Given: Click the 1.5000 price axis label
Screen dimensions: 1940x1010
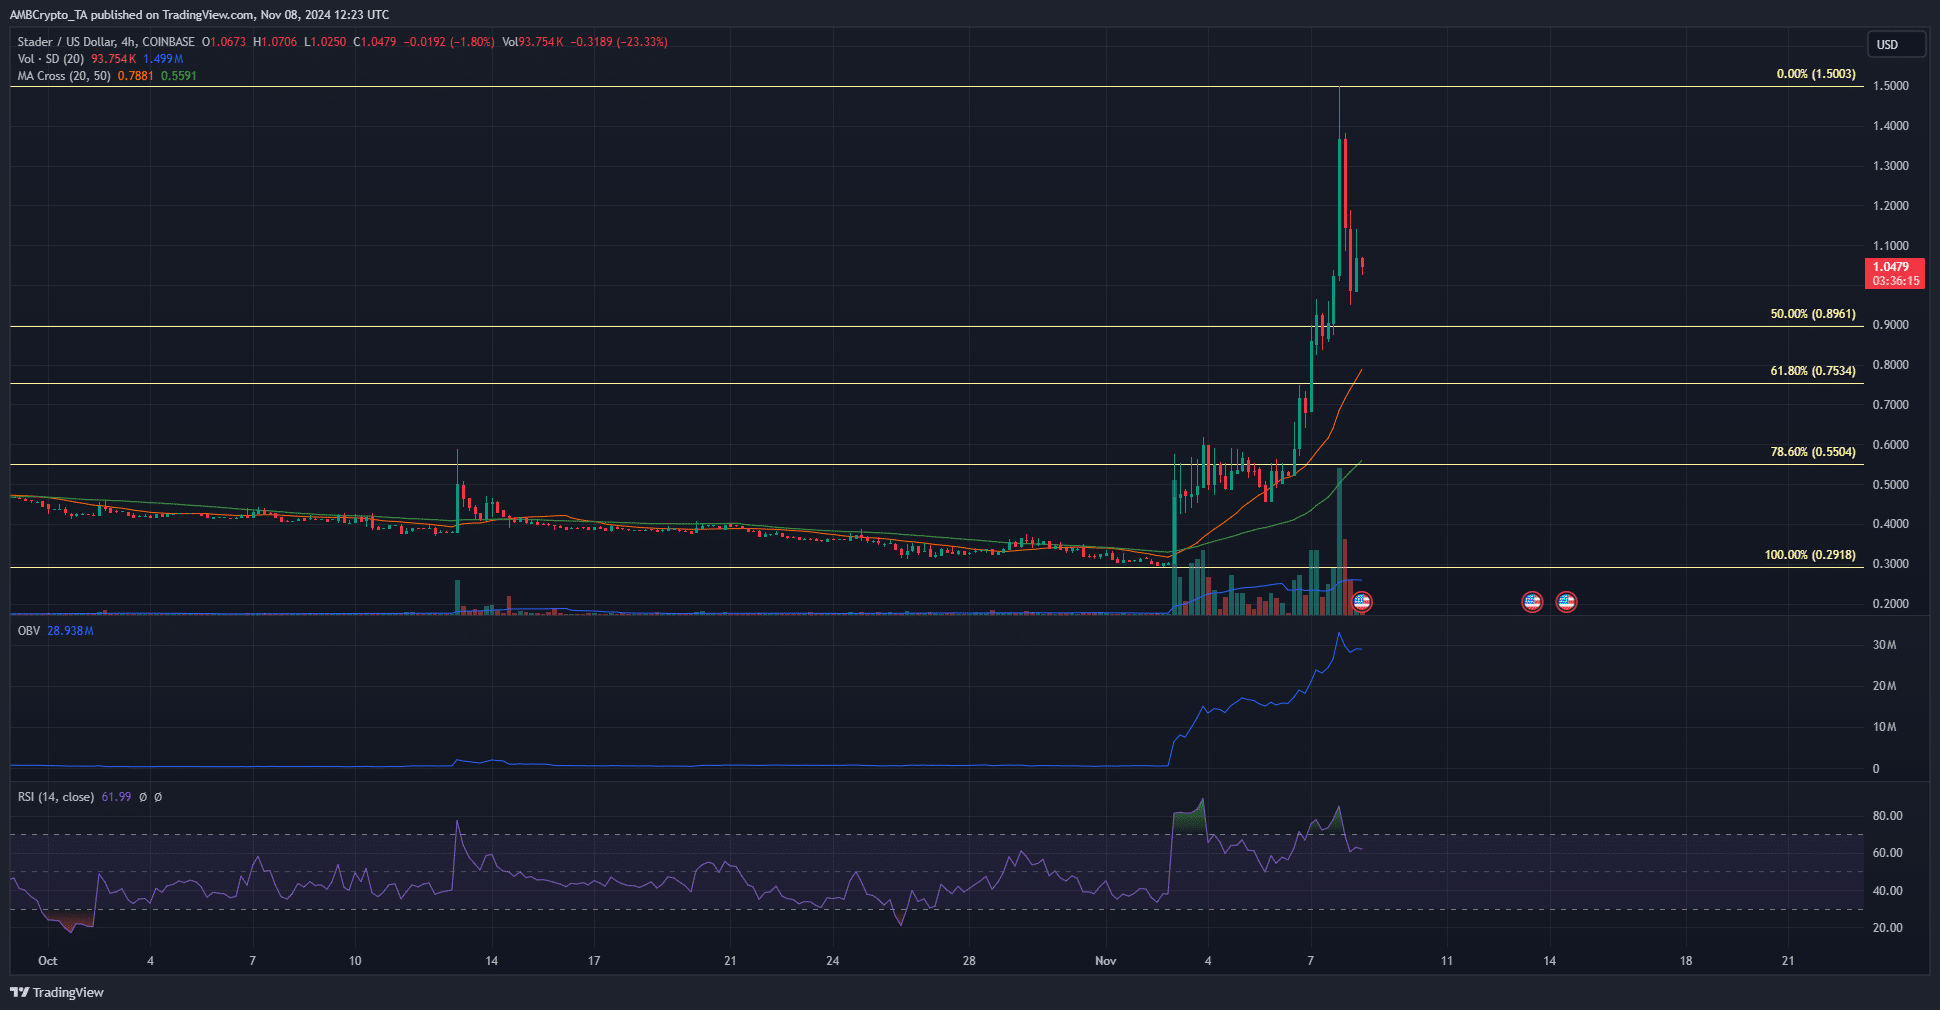Looking at the screenshot, I should (x=1891, y=86).
